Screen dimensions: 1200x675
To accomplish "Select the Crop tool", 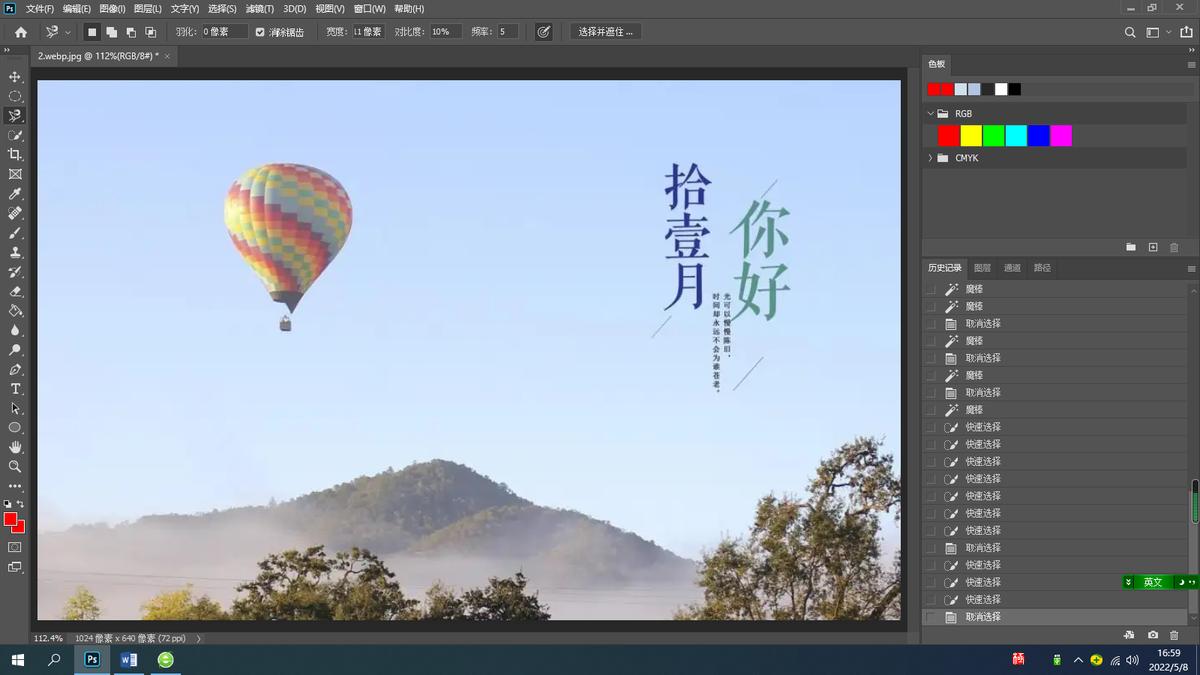I will (15, 155).
